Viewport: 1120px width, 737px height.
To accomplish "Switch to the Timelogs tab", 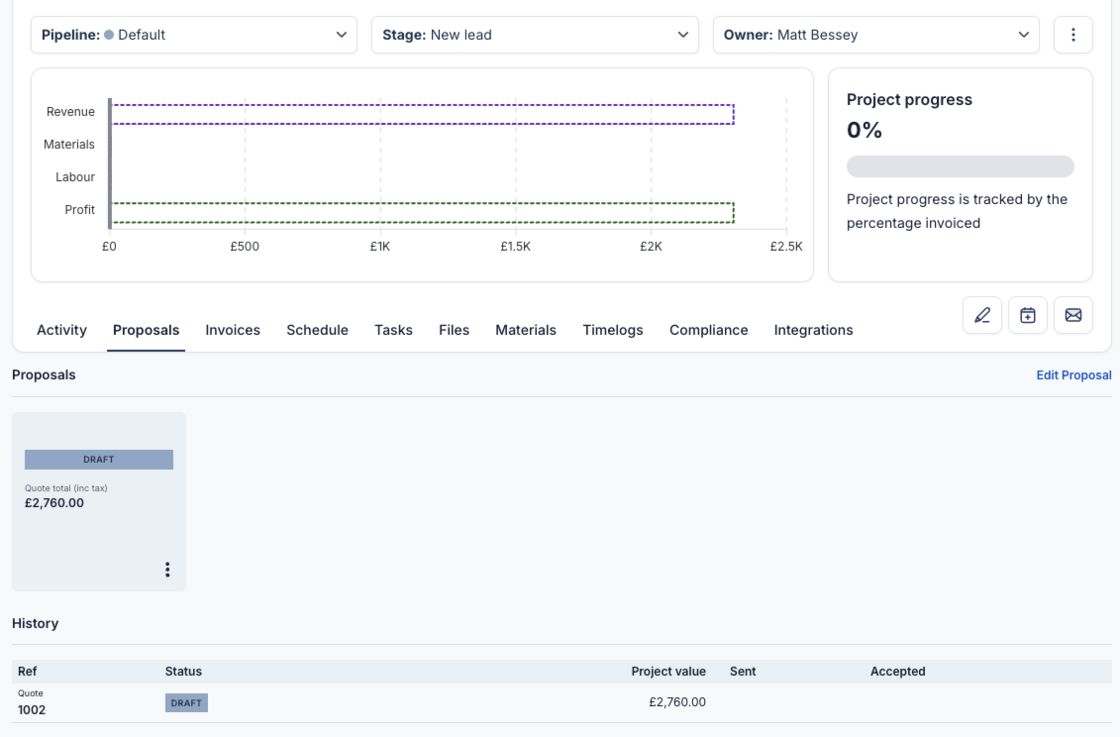I will [613, 330].
